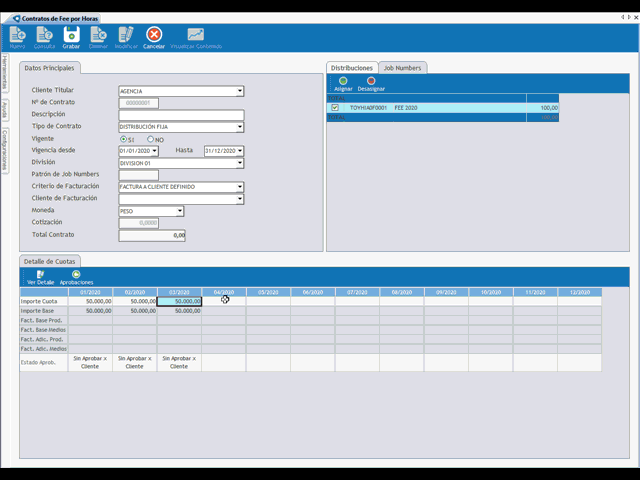This screenshot has width=640, height=480.
Task: Click the Nuevo toolbar icon
Action: coord(17,36)
